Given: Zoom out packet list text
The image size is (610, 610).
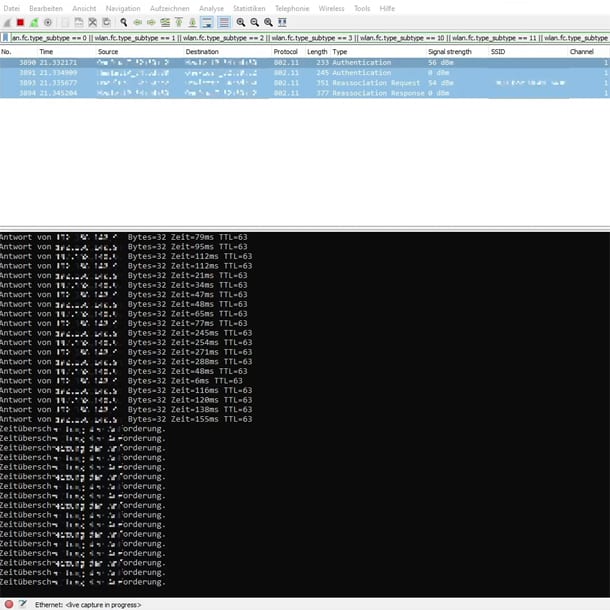Looking at the screenshot, I should 255,22.
